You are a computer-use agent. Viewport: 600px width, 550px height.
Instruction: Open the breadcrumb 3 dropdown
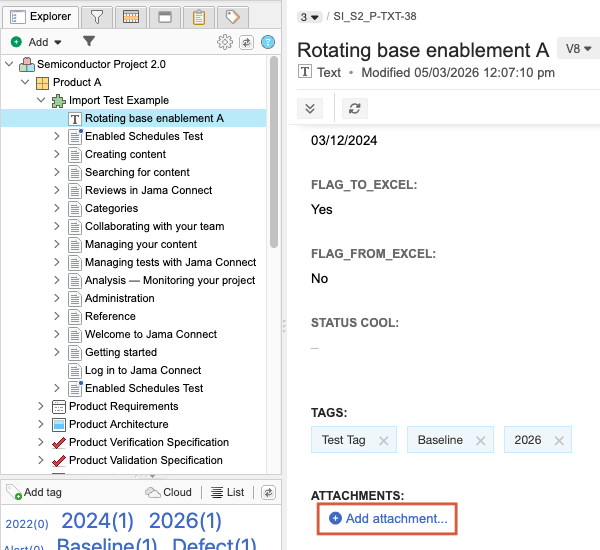click(310, 17)
